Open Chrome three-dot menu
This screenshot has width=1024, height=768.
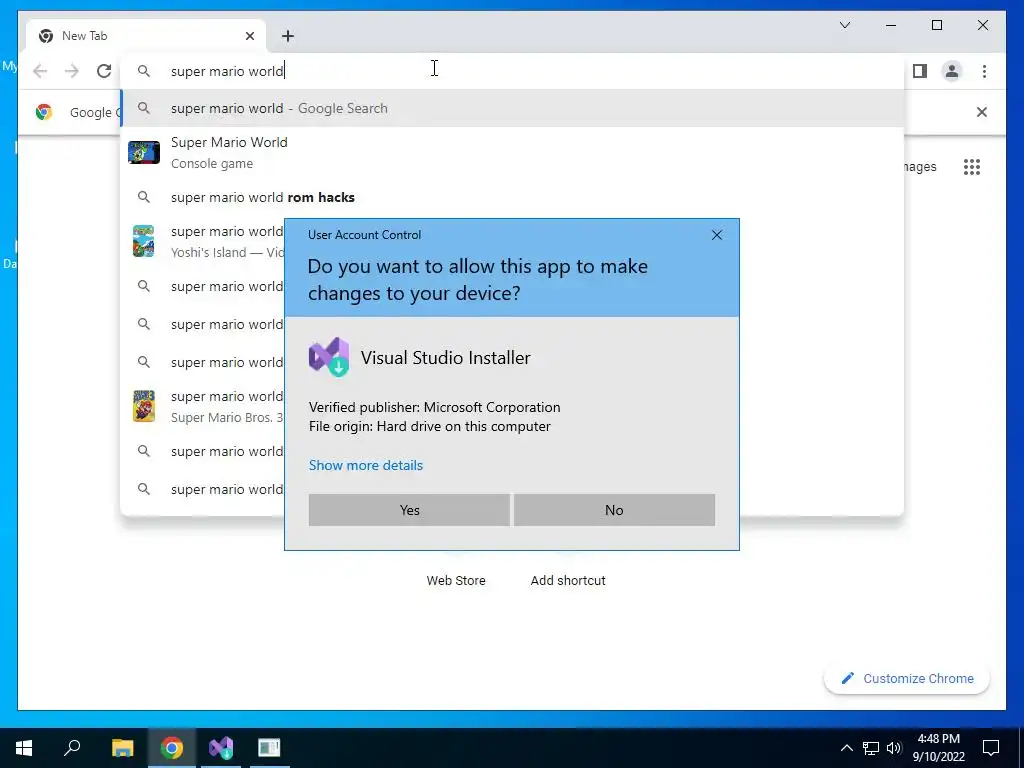984,71
